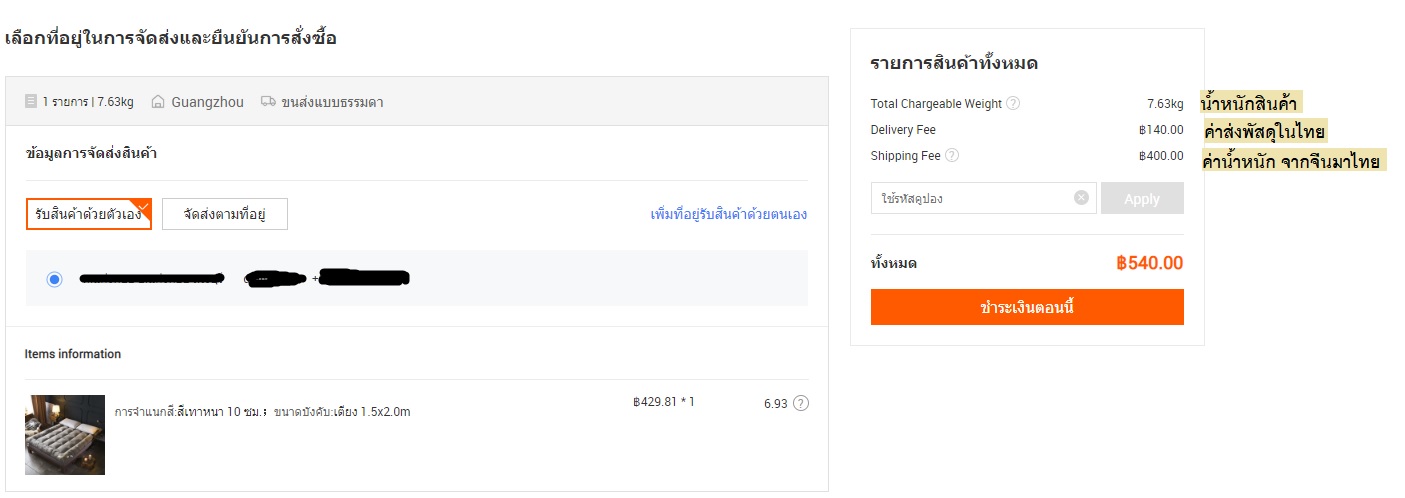Open the เพิ่มที่อยู่รับสินค้าด้วยตนเอง link
1405x498 pixels.
pos(728,214)
